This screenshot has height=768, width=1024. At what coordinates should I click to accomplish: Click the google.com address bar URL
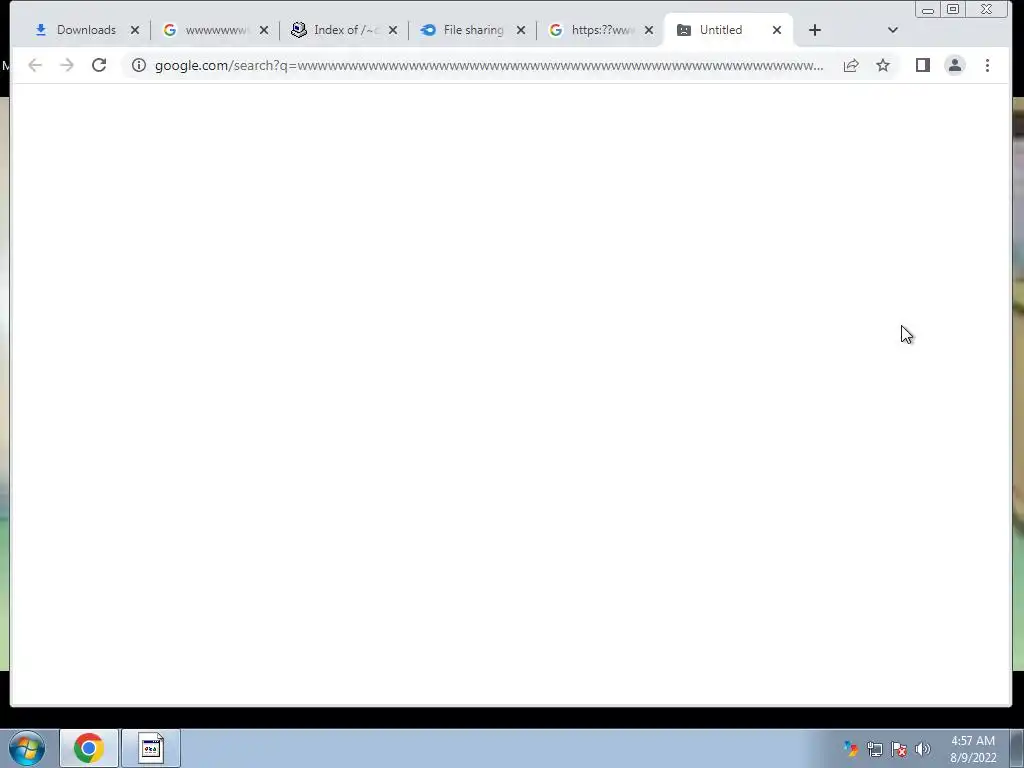tap(488, 65)
